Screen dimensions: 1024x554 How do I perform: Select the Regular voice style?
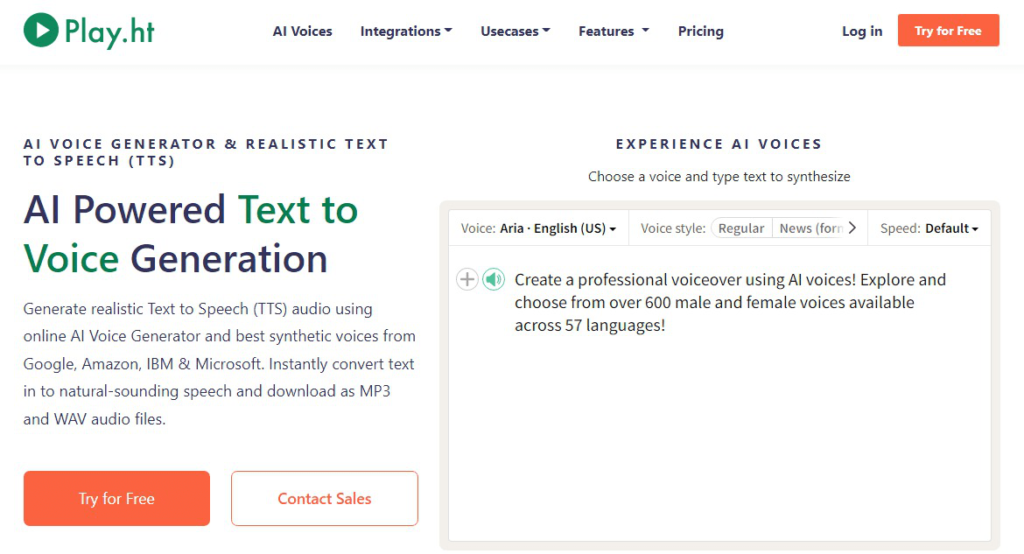(741, 228)
